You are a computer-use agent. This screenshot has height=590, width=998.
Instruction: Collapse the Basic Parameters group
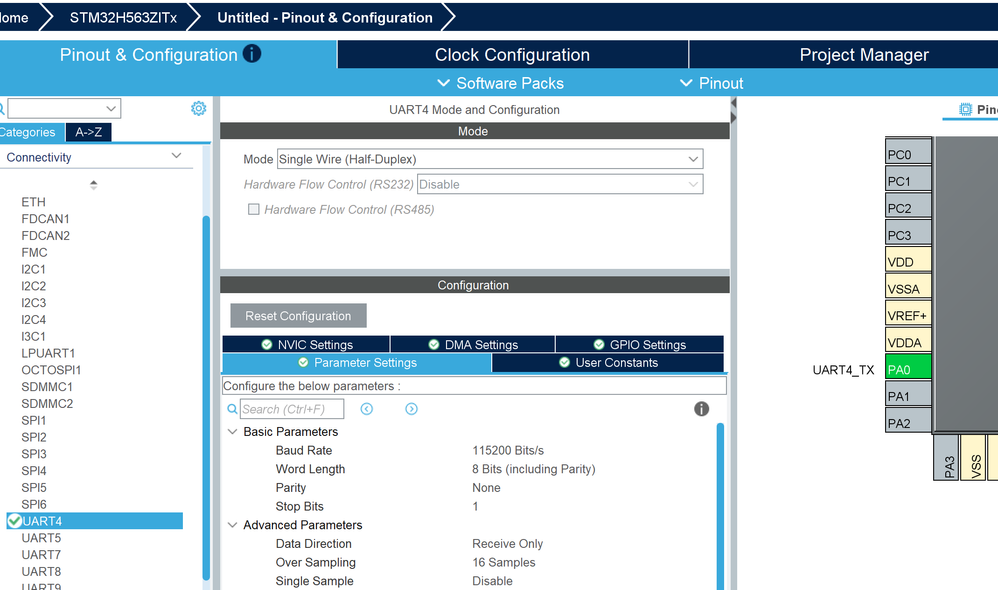(x=232, y=432)
